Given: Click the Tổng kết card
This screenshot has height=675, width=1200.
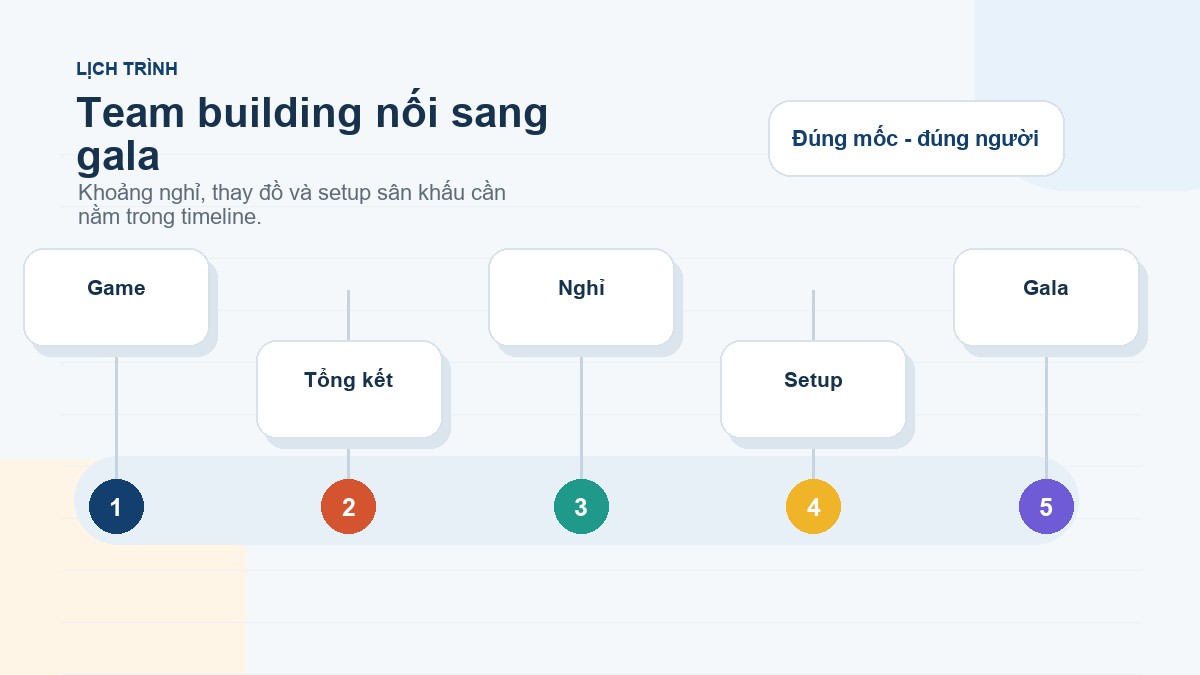Looking at the screenshot, I should click(x=349, y=389).
